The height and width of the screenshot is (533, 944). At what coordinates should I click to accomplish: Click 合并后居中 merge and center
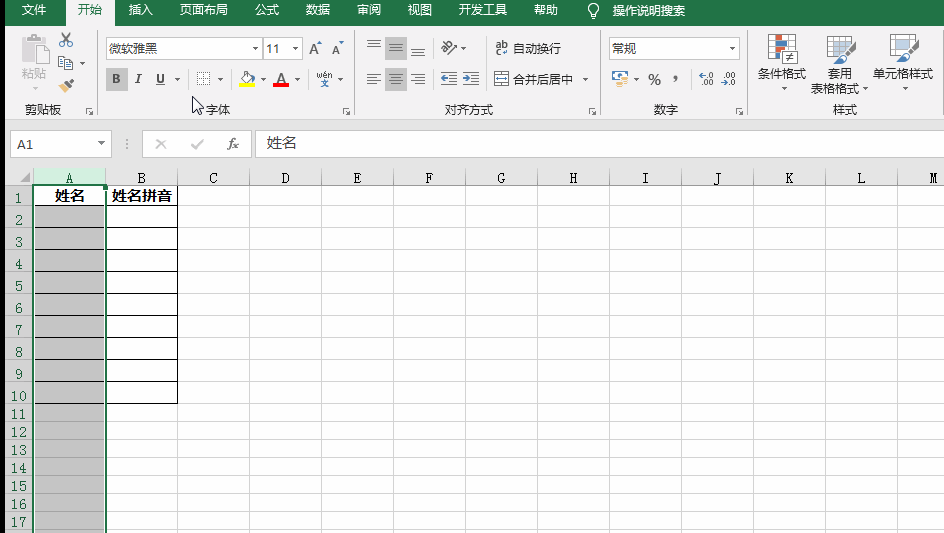(x=533, y=79)
